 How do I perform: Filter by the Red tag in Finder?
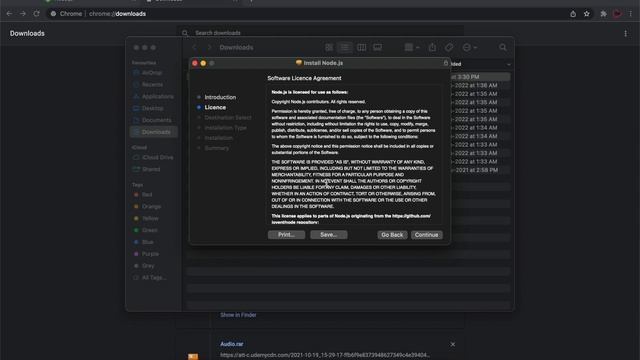147,195
